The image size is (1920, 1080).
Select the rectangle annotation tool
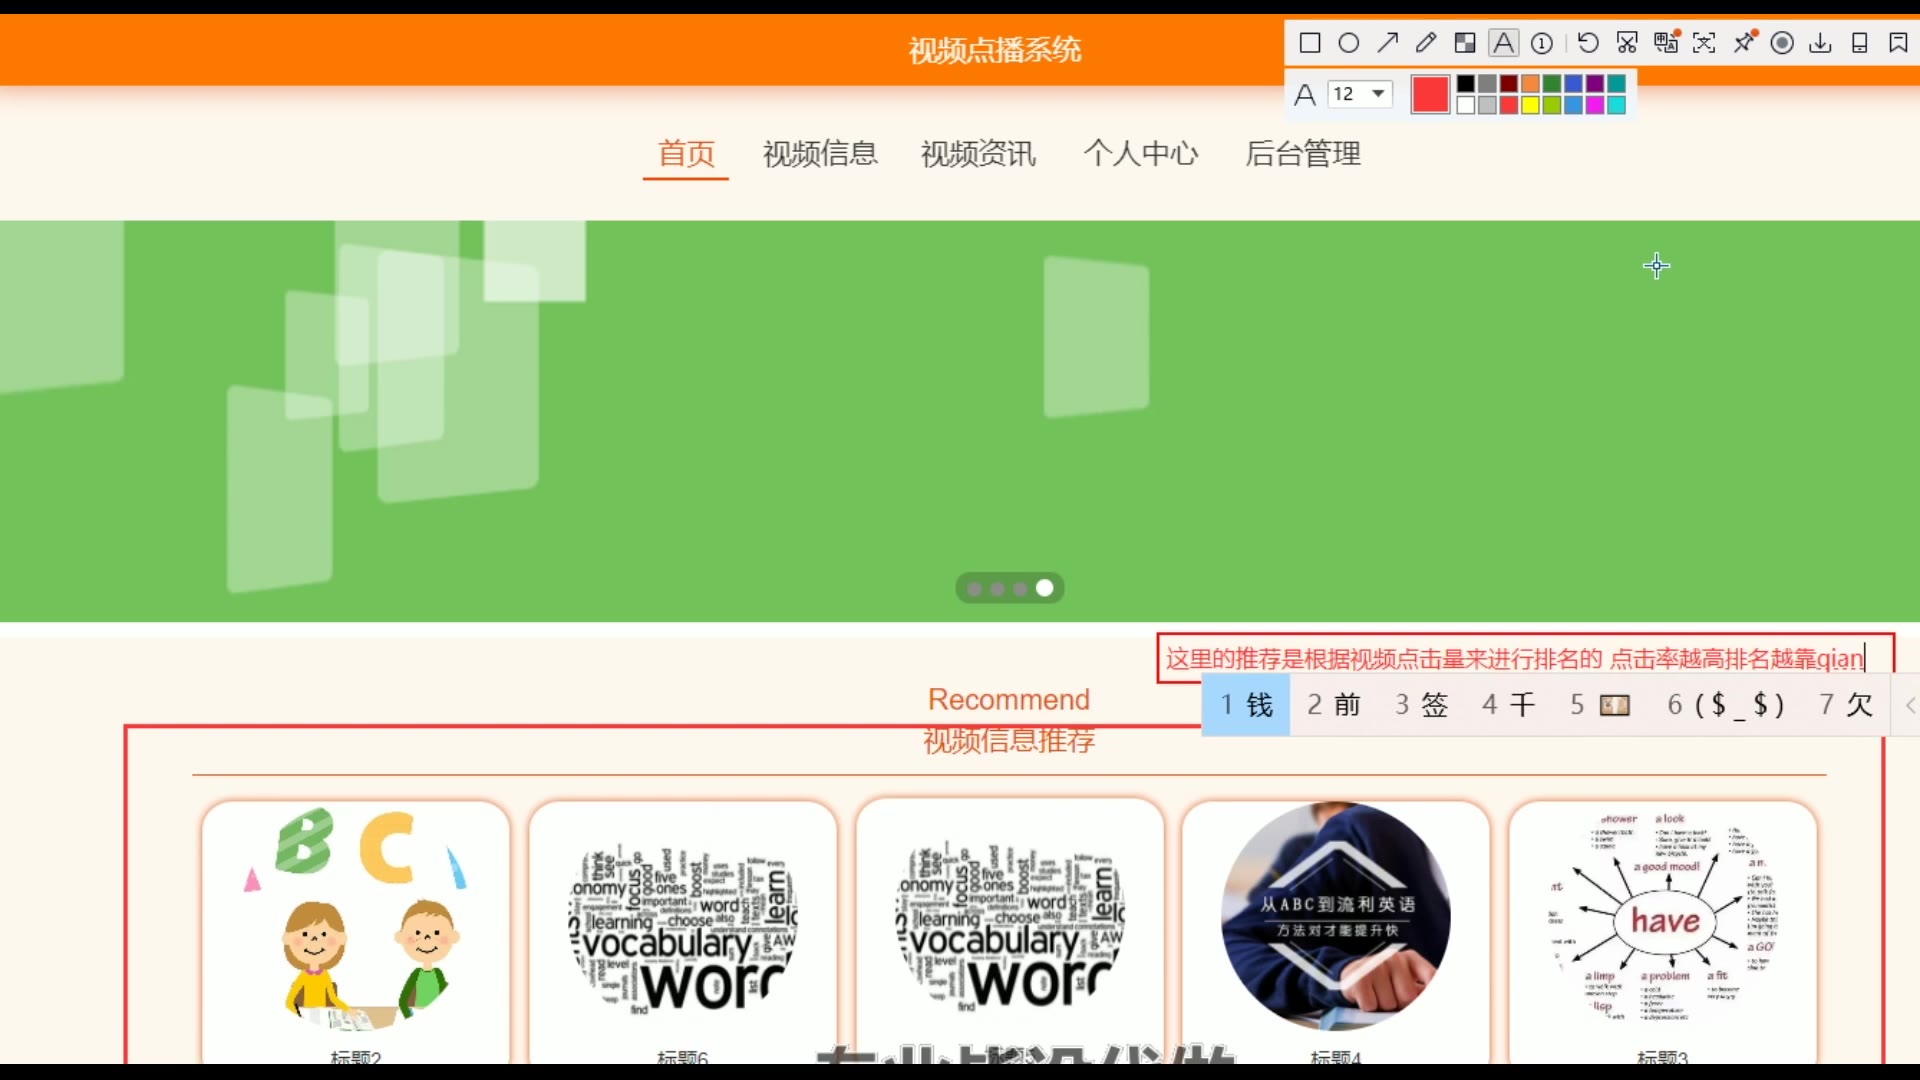click(1310, 43)
